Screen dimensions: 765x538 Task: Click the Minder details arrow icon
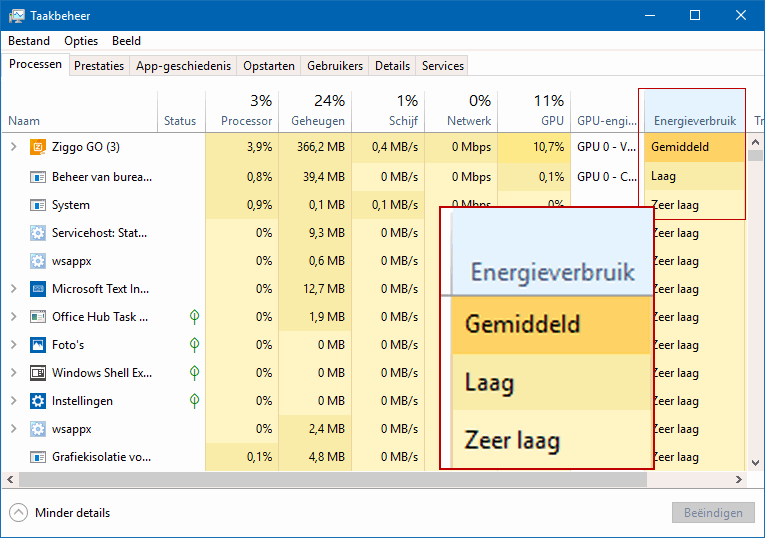pos(19,513)
